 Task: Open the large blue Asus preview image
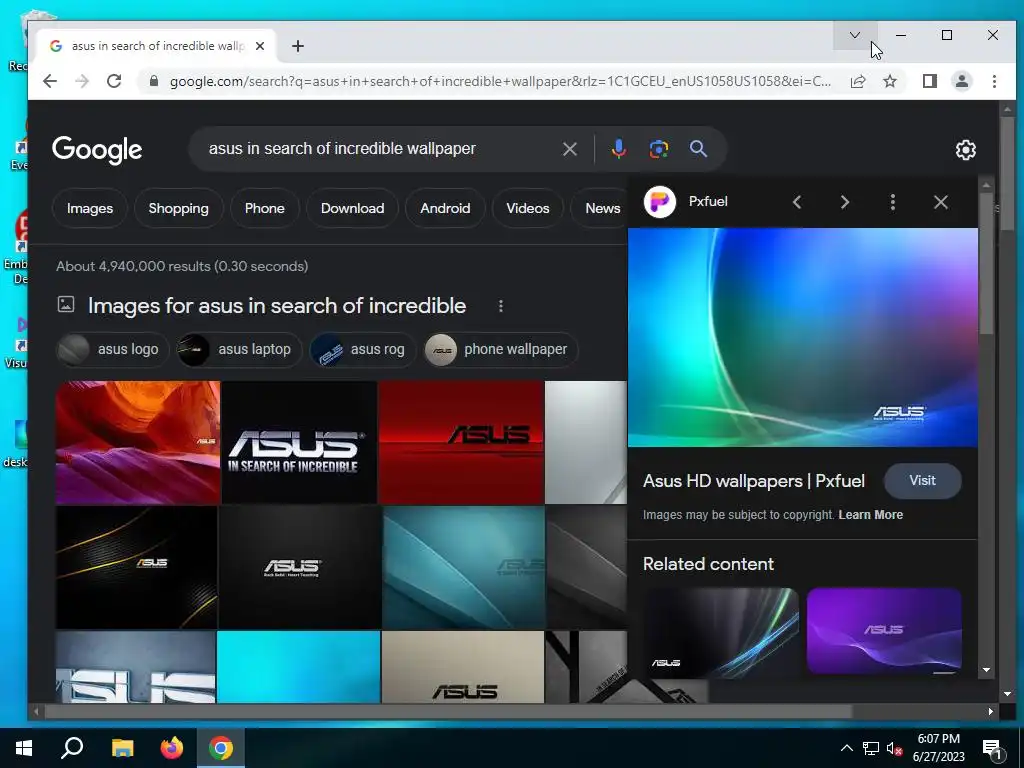coord(803,337)
